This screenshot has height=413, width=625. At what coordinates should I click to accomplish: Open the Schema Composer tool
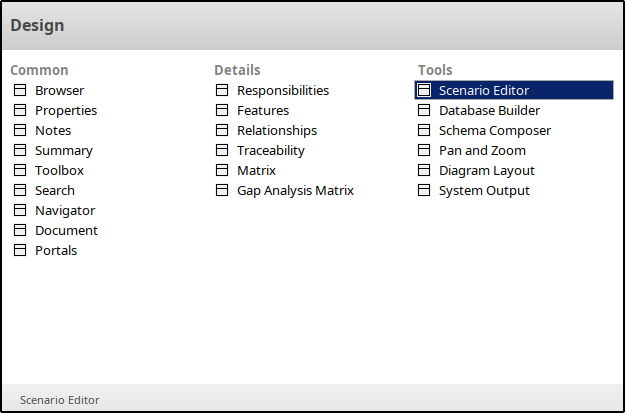point(495,130)
